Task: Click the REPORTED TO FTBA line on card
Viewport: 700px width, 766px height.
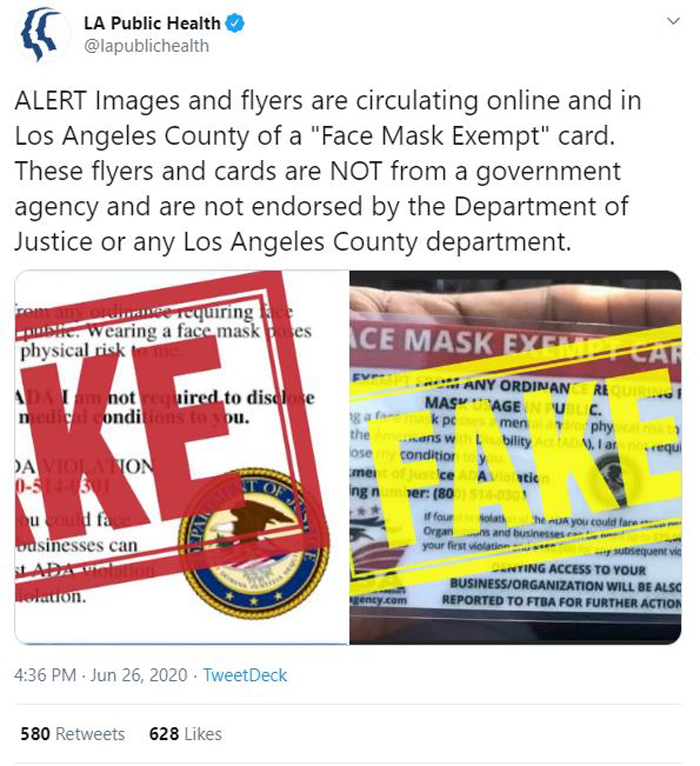Action: (x=561, y=602)
